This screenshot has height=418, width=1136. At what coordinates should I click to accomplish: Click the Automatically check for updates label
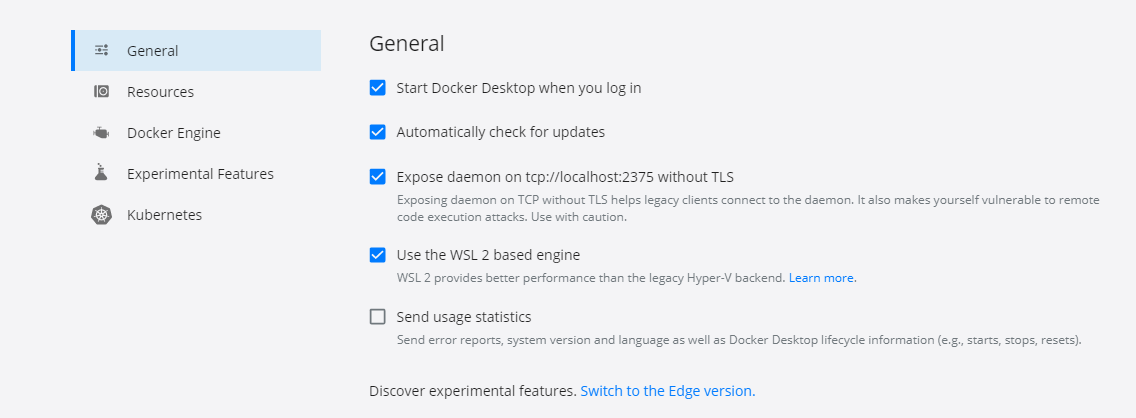point(501,132)
